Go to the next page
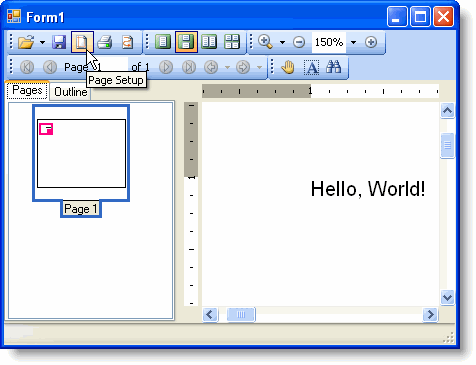 [166, 67]
